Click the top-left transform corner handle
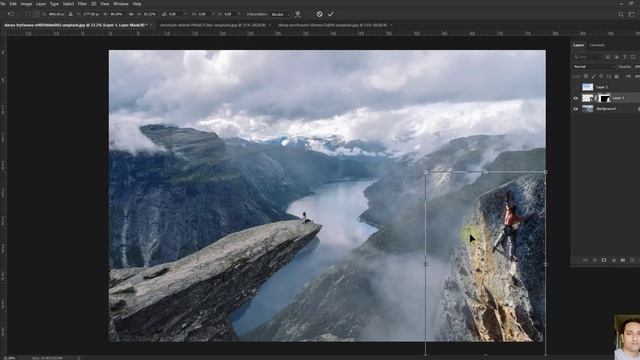Viewport: 640px width, 360px height. click(x=426, y=172)
